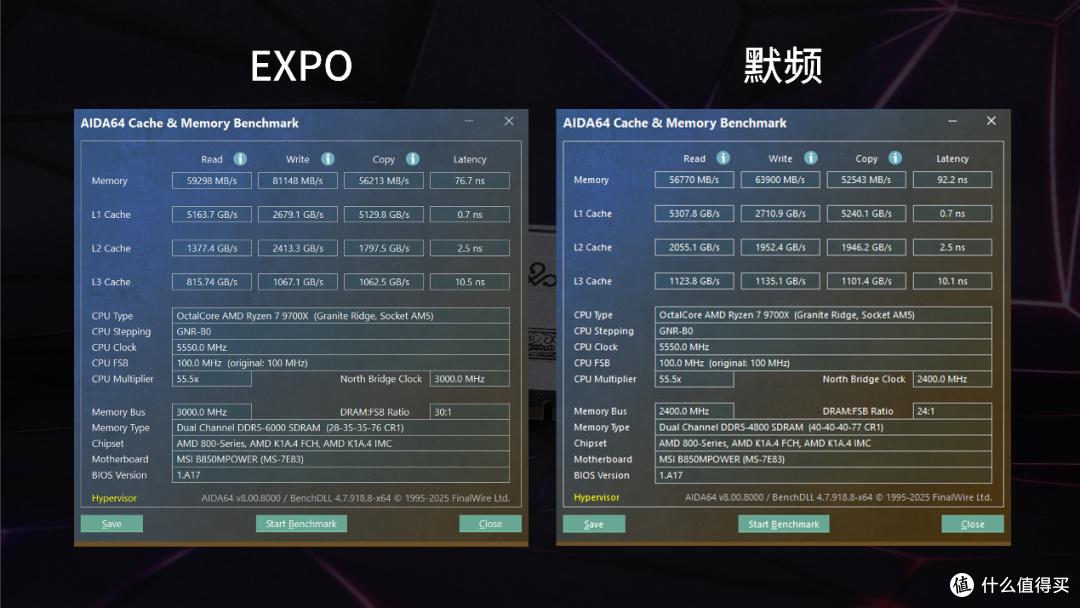The width and height of the screenshot is (1080, 608).
Task: Click Read info icon in EXPO window
Action: tap(240, 159)
